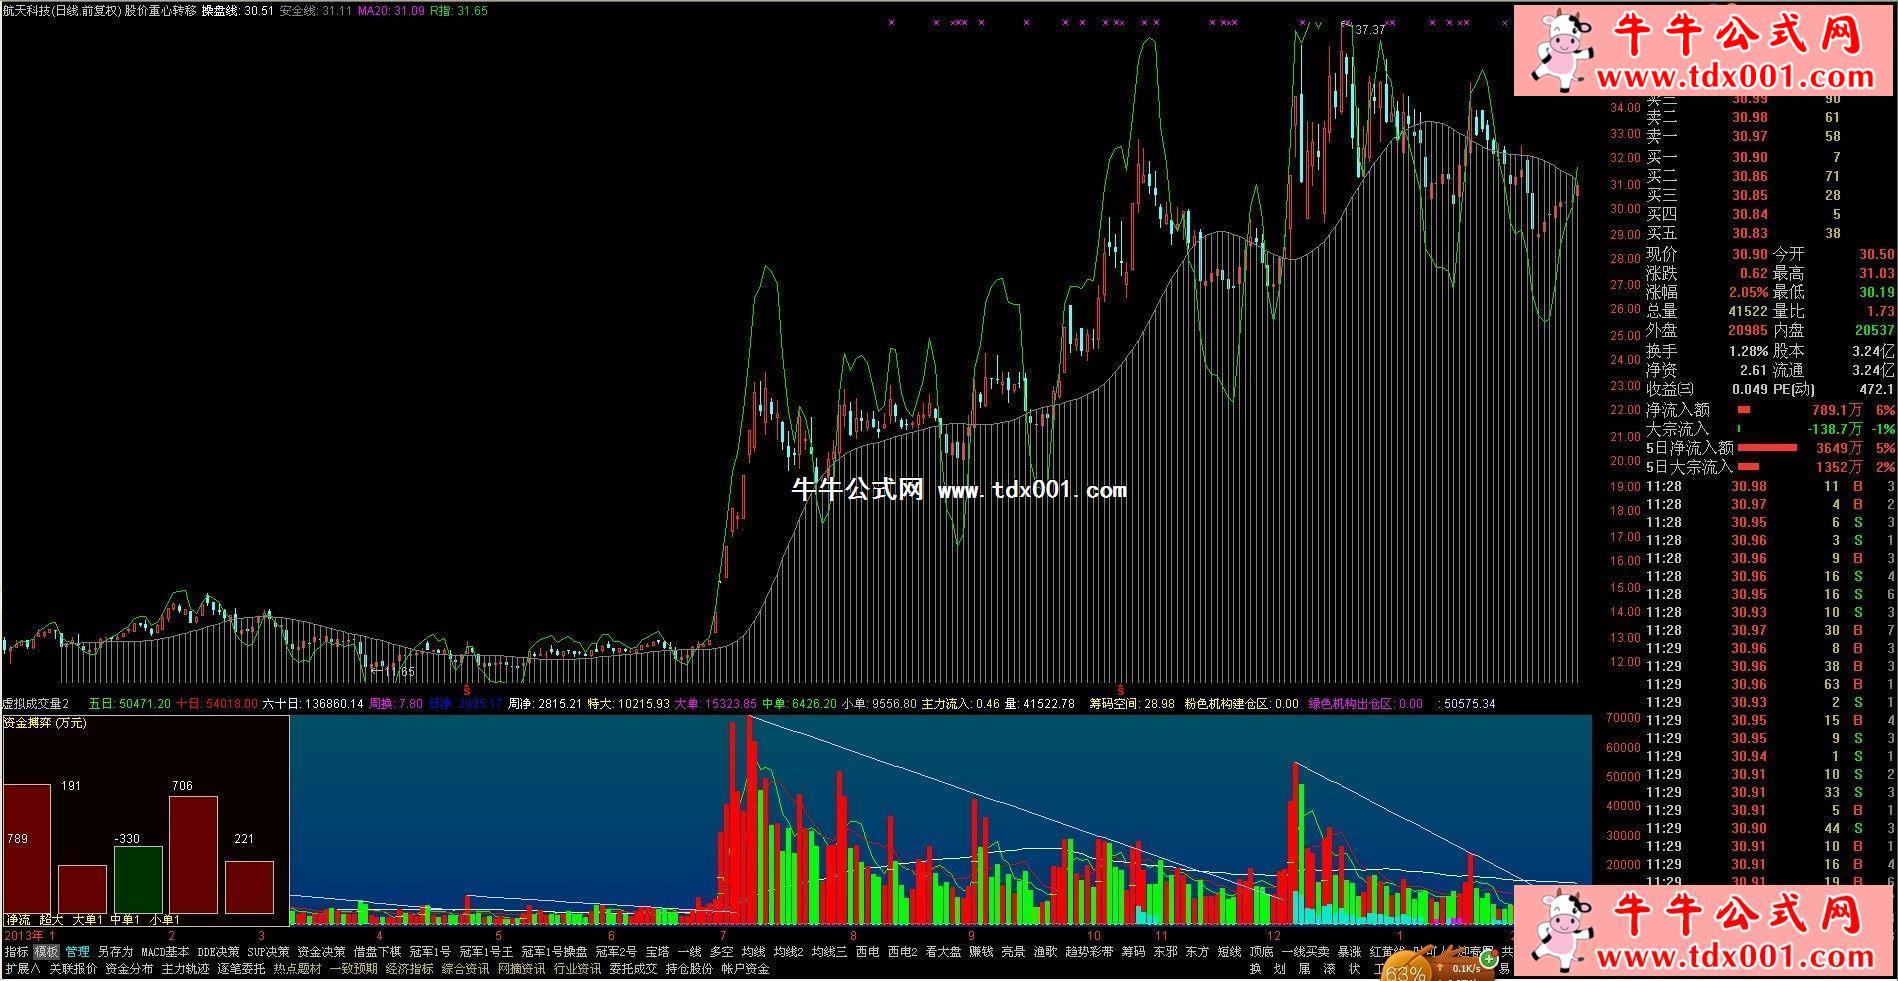Switch to the DDE决策 indicator tab
Screen dimensions: 1898x981
[218, 952]
